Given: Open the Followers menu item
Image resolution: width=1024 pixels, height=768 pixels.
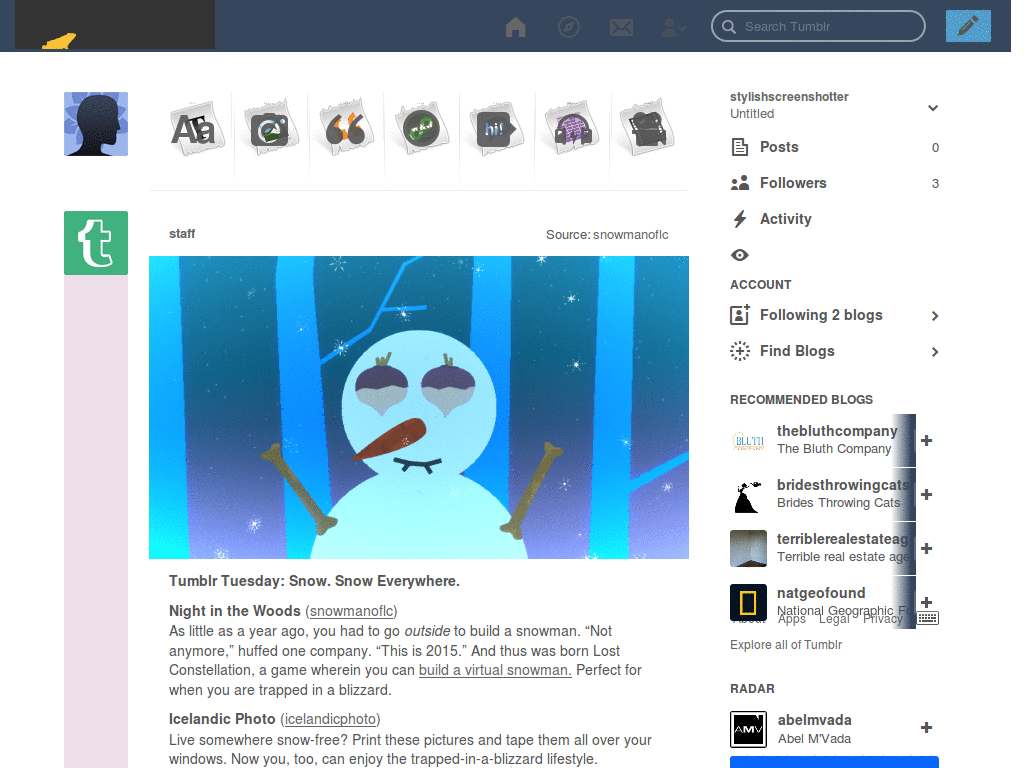Looking at the screenshot, I should pos(835,183).
